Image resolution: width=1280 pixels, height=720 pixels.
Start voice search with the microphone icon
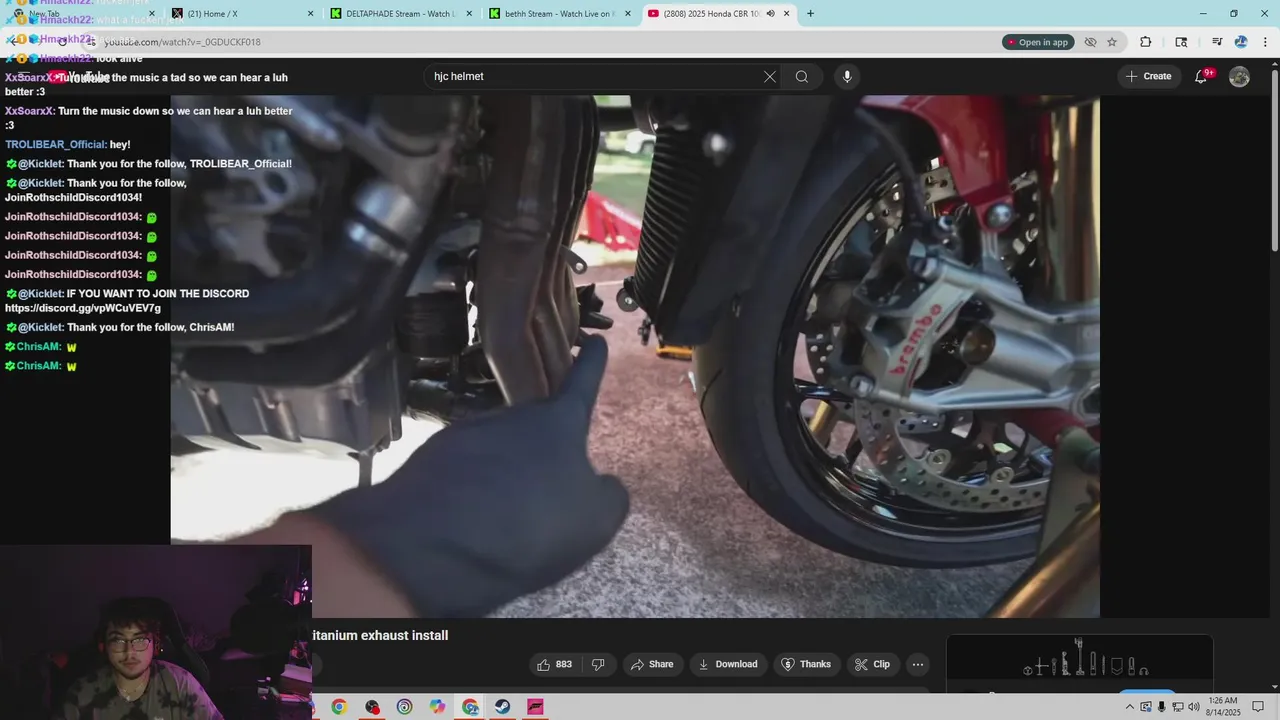847,77
